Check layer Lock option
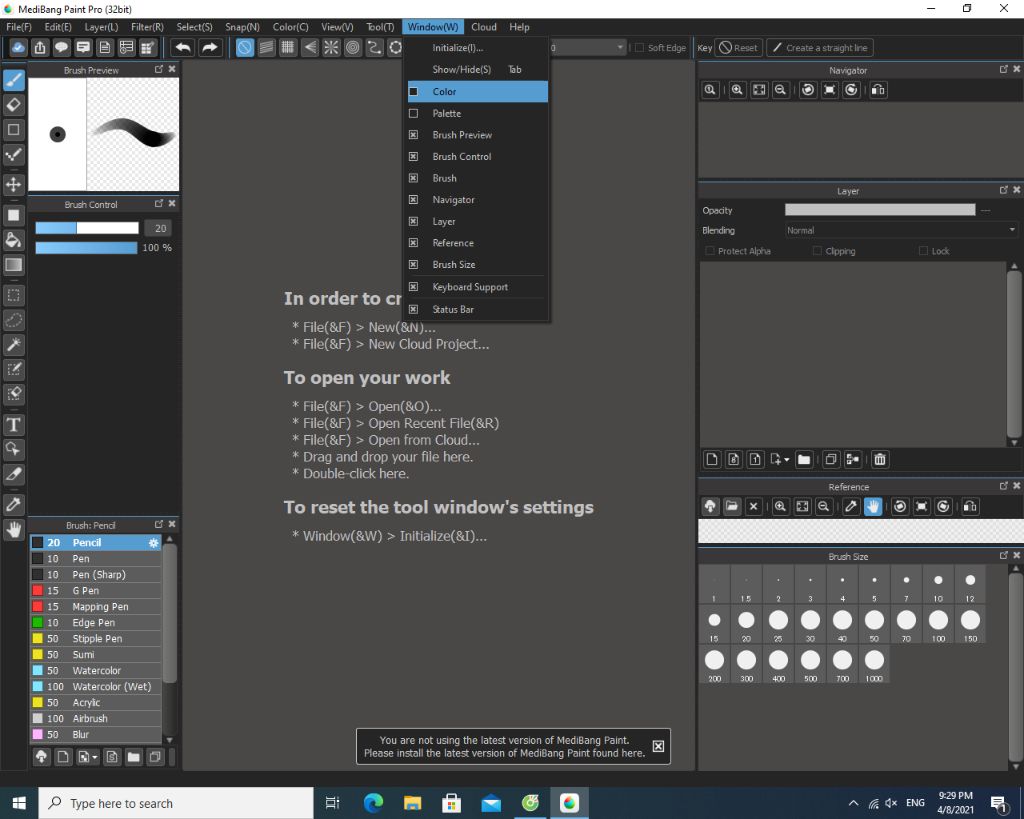 point(923,251)
